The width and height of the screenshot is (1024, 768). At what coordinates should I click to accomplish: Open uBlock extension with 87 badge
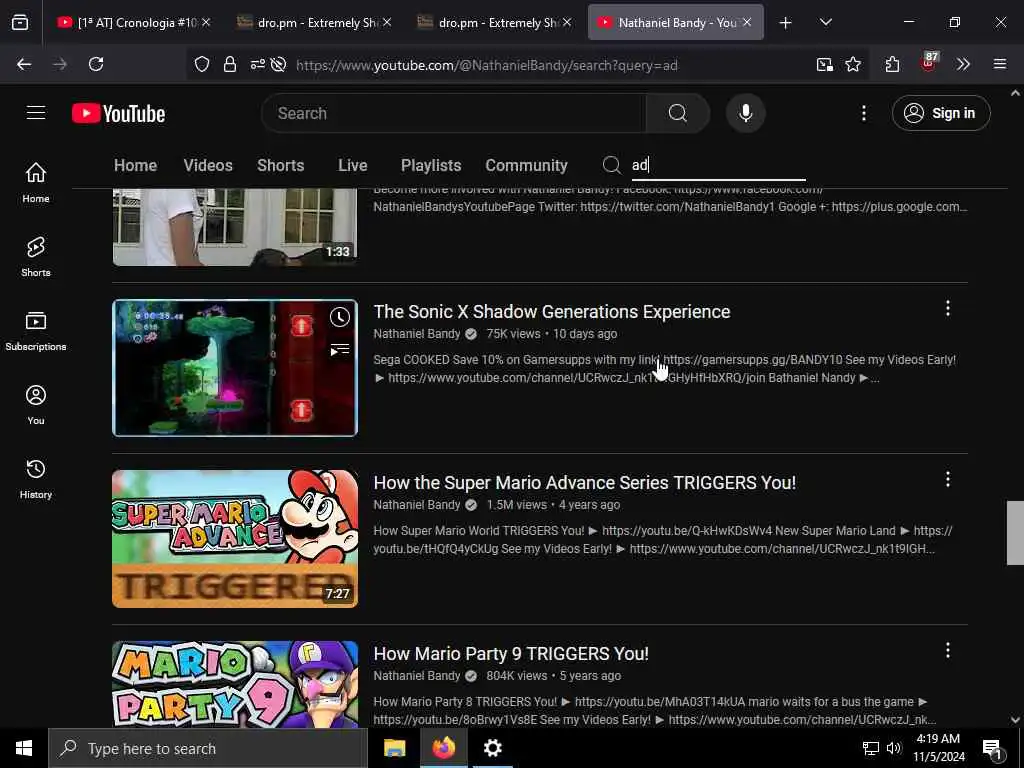(x=928, y=63)
